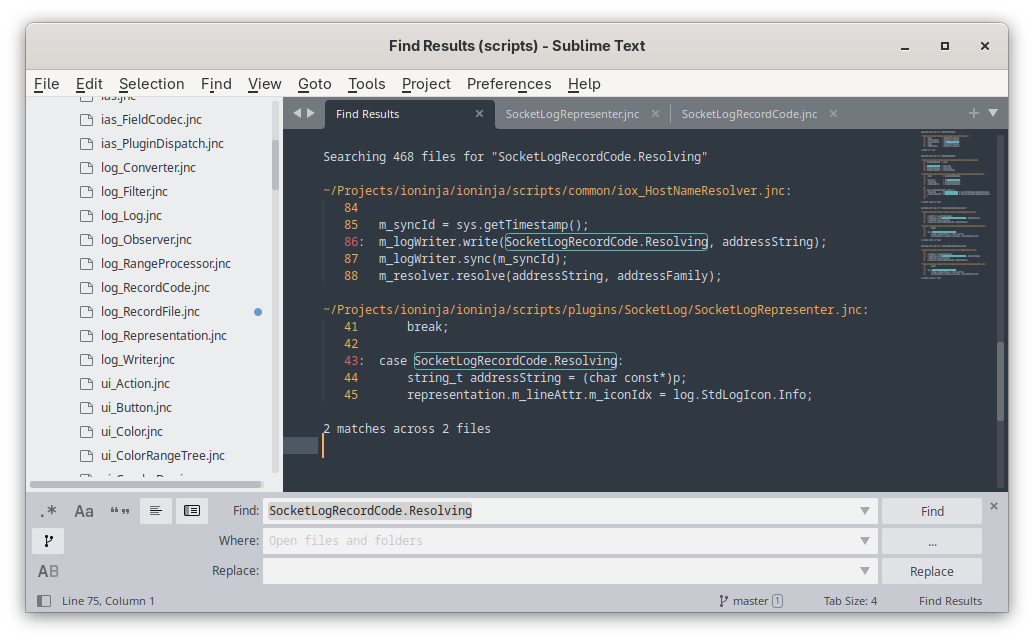
Task: Toggle use buffer for results icon
Action: pos(192,511)
